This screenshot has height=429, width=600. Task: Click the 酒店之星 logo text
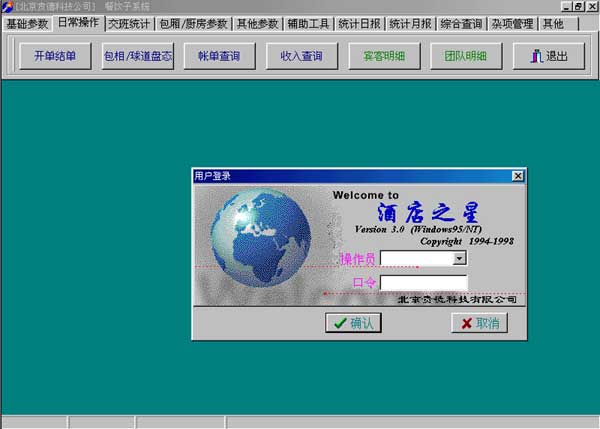428,213
